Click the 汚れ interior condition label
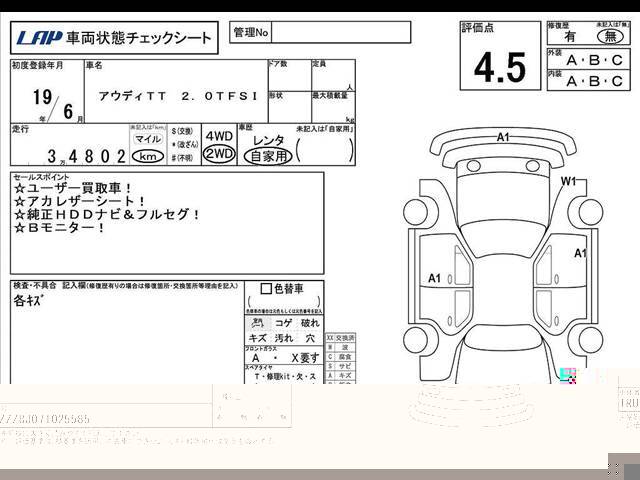This screenshot has height=480, width=640. tap(283, 338)
